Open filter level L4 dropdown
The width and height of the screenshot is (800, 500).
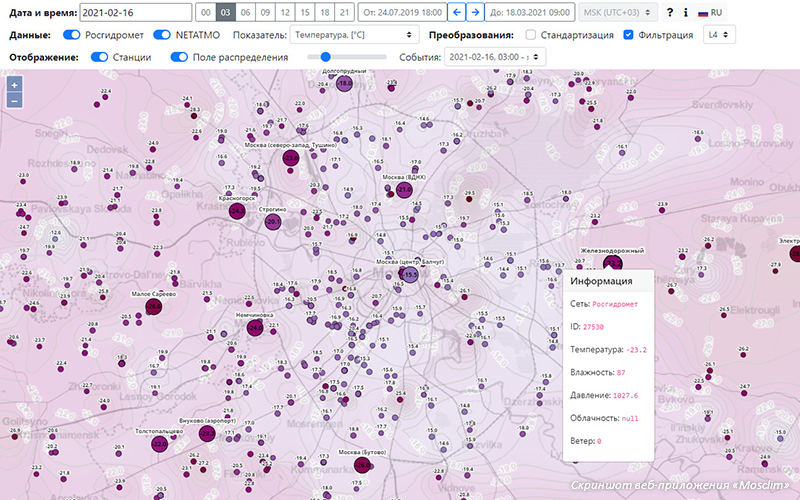click(719, 35)
